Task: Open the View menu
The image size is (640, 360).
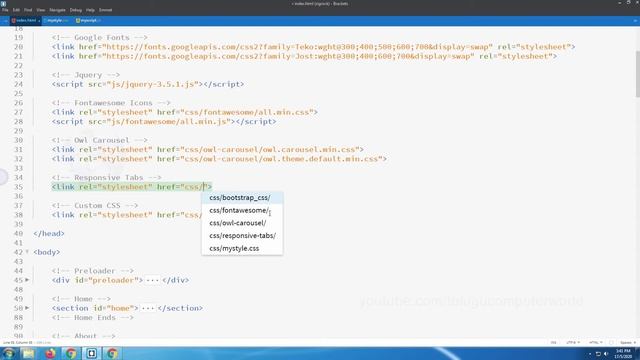Action: point(41,10)
